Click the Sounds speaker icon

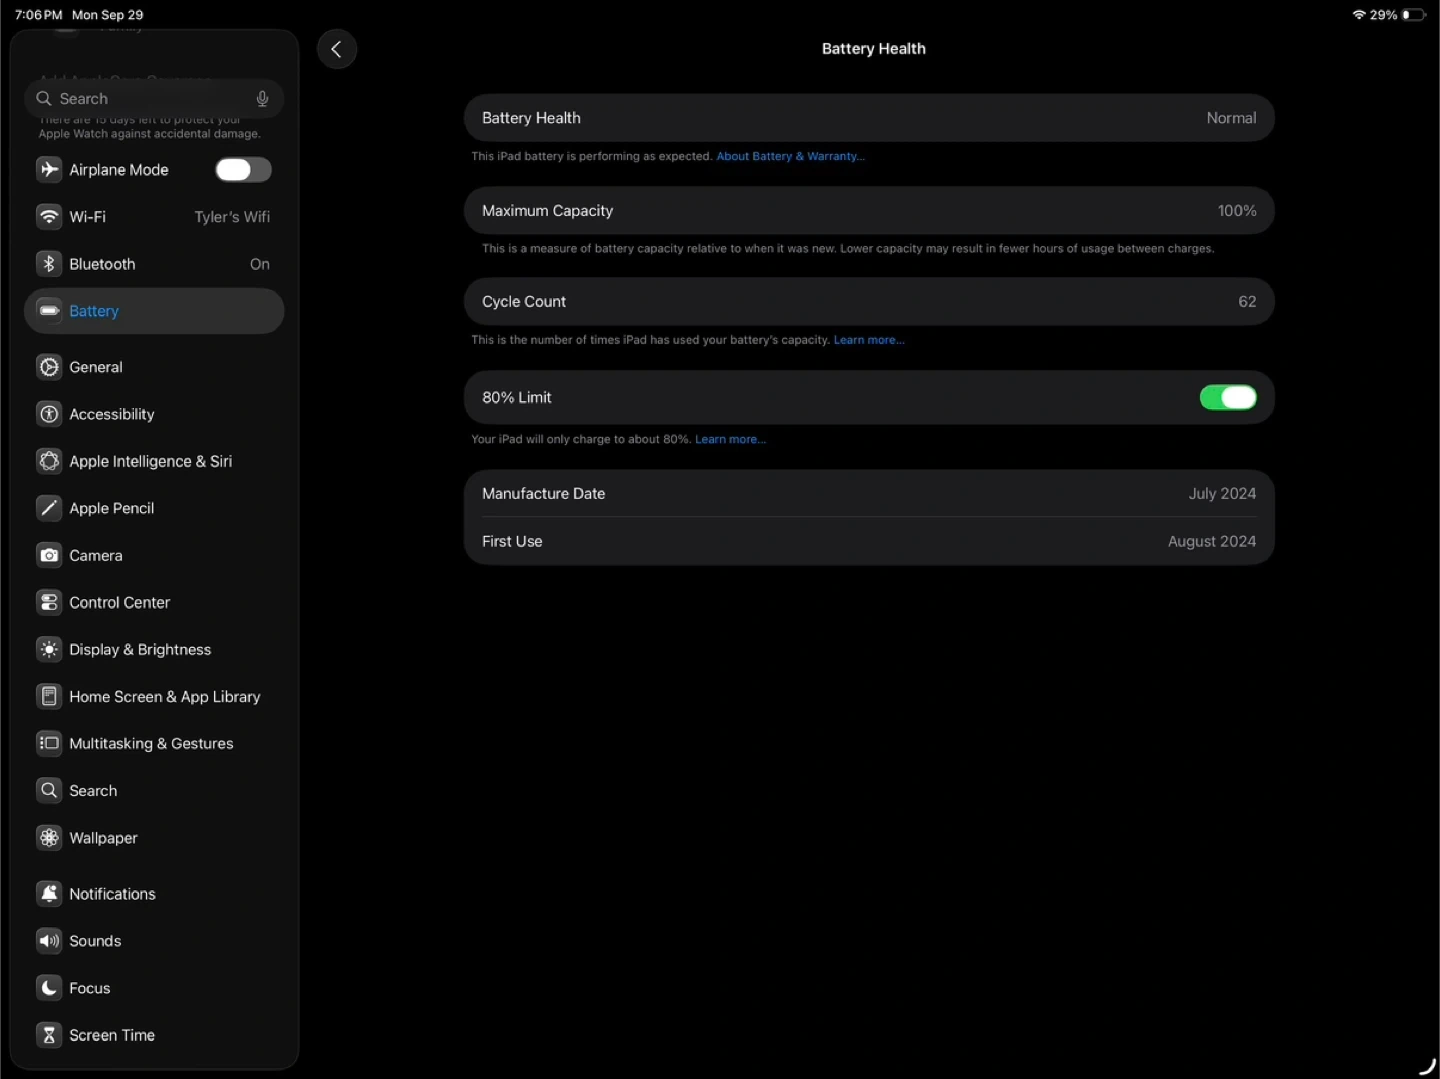coord(49,942)
